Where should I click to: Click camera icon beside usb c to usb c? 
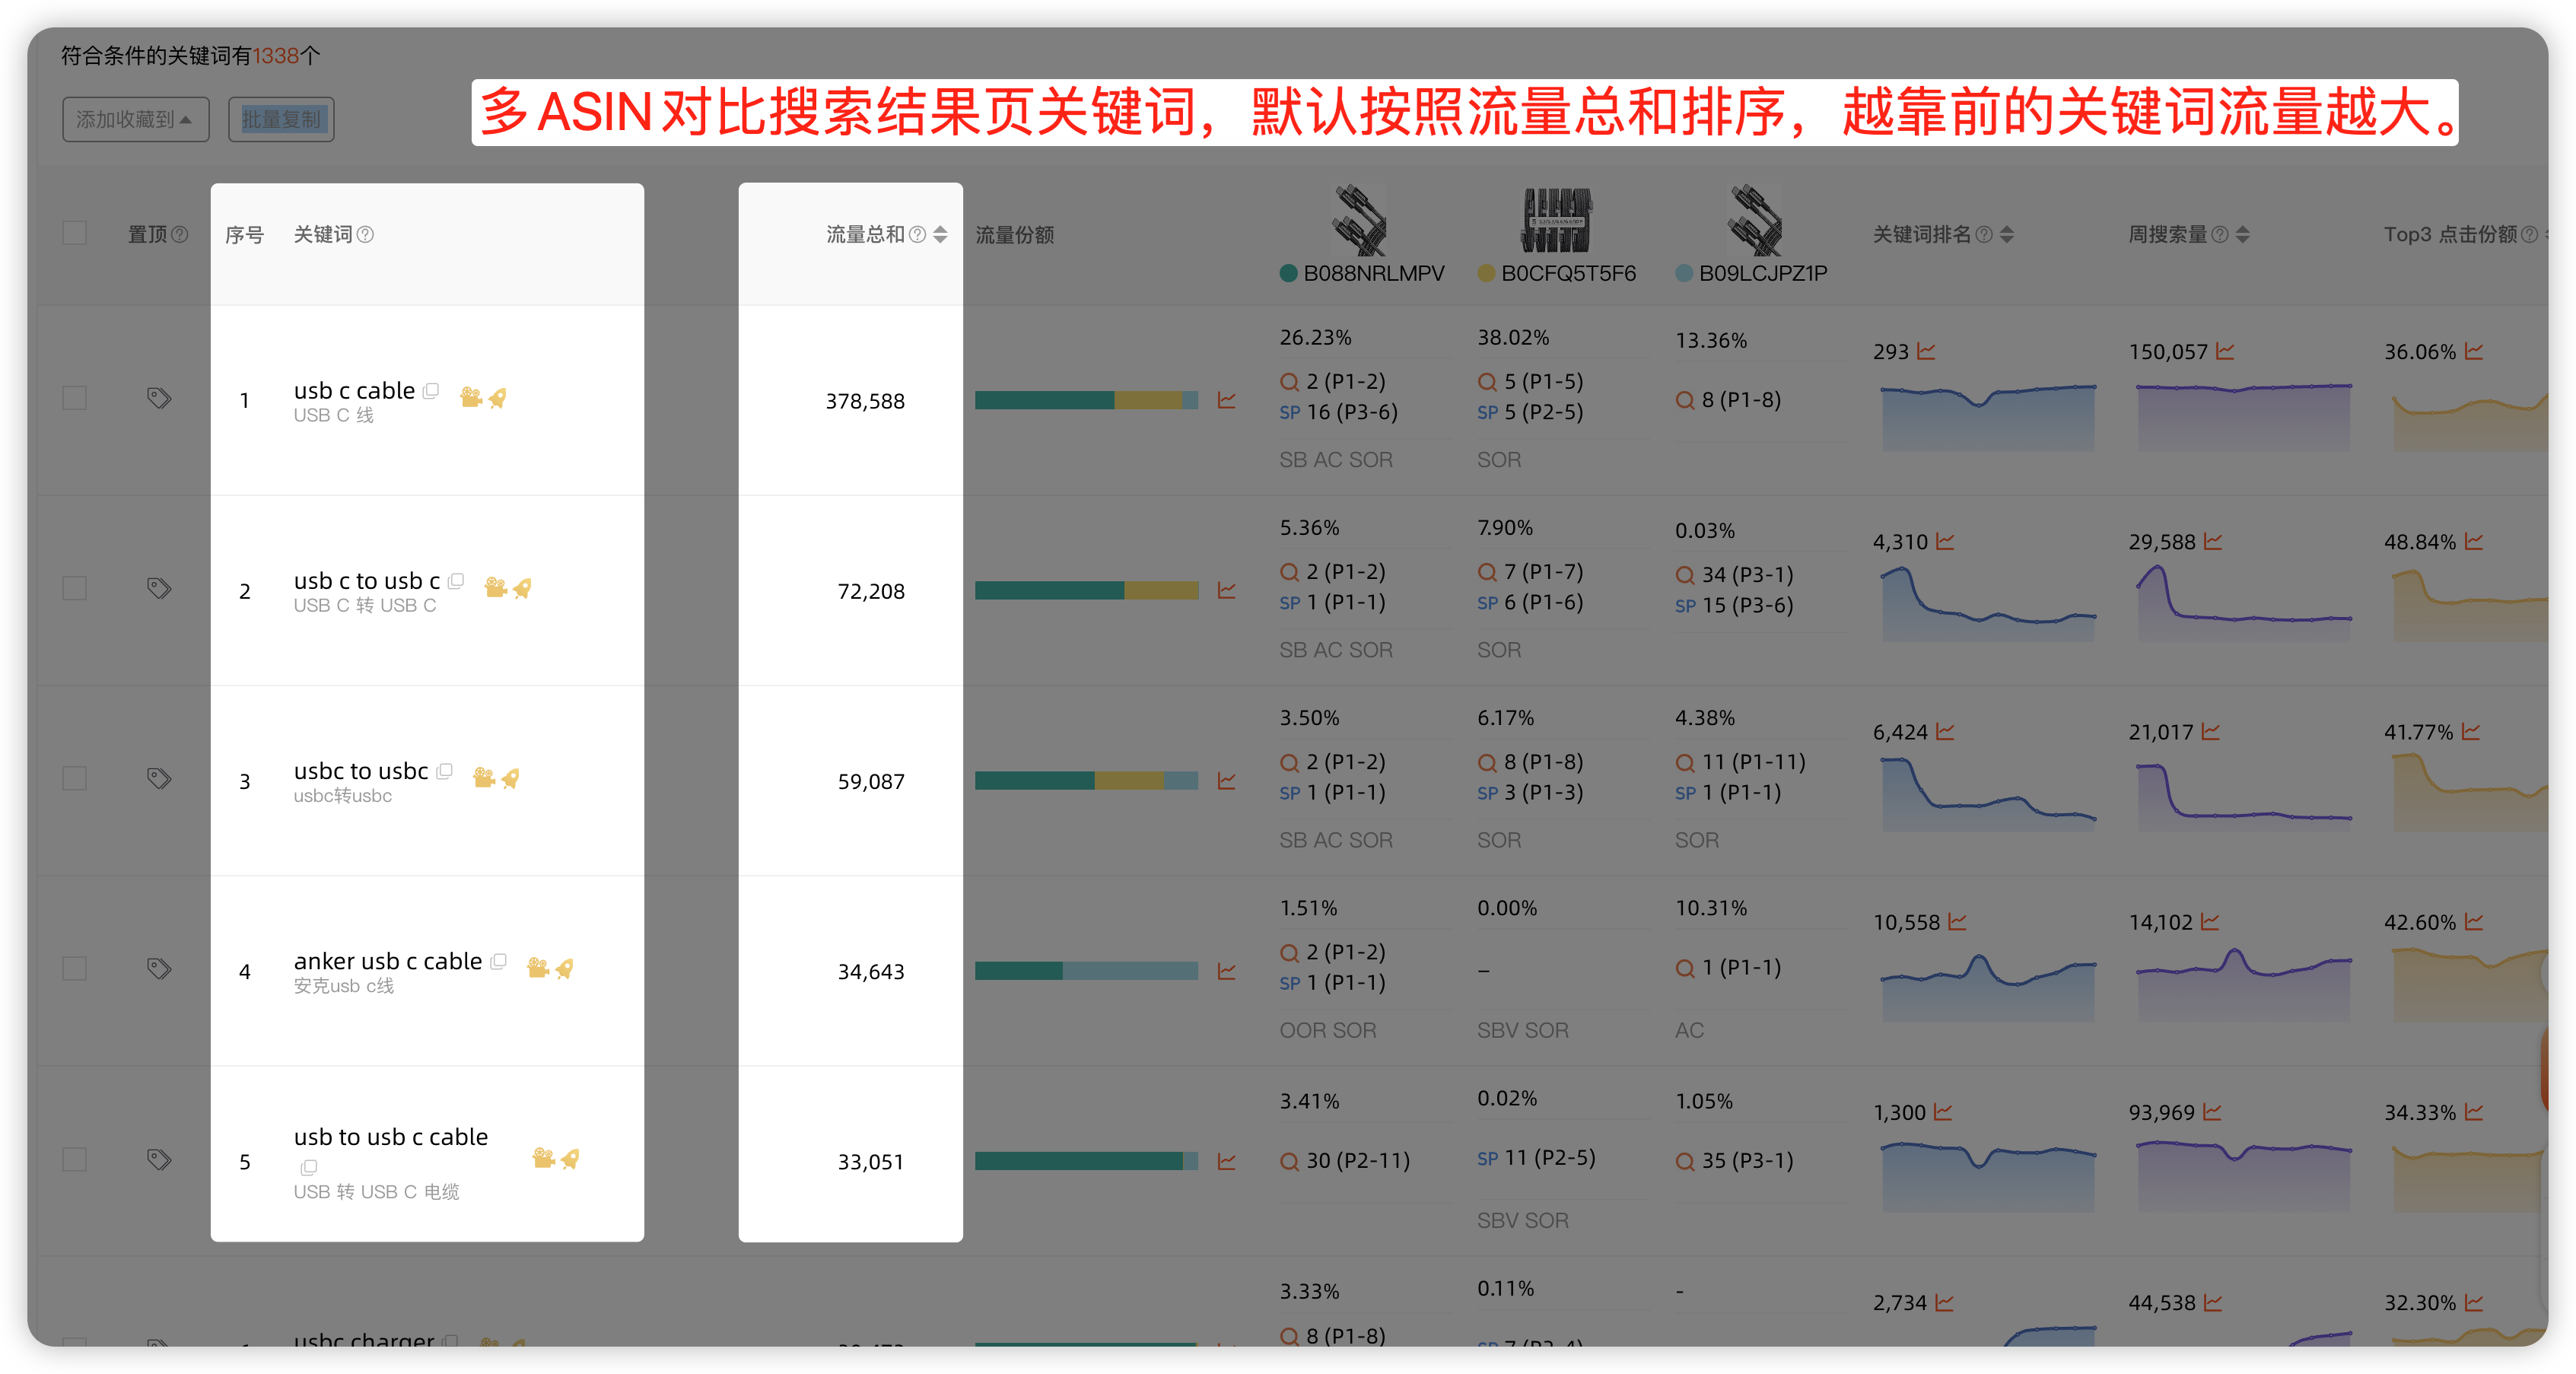coord(496,587)
